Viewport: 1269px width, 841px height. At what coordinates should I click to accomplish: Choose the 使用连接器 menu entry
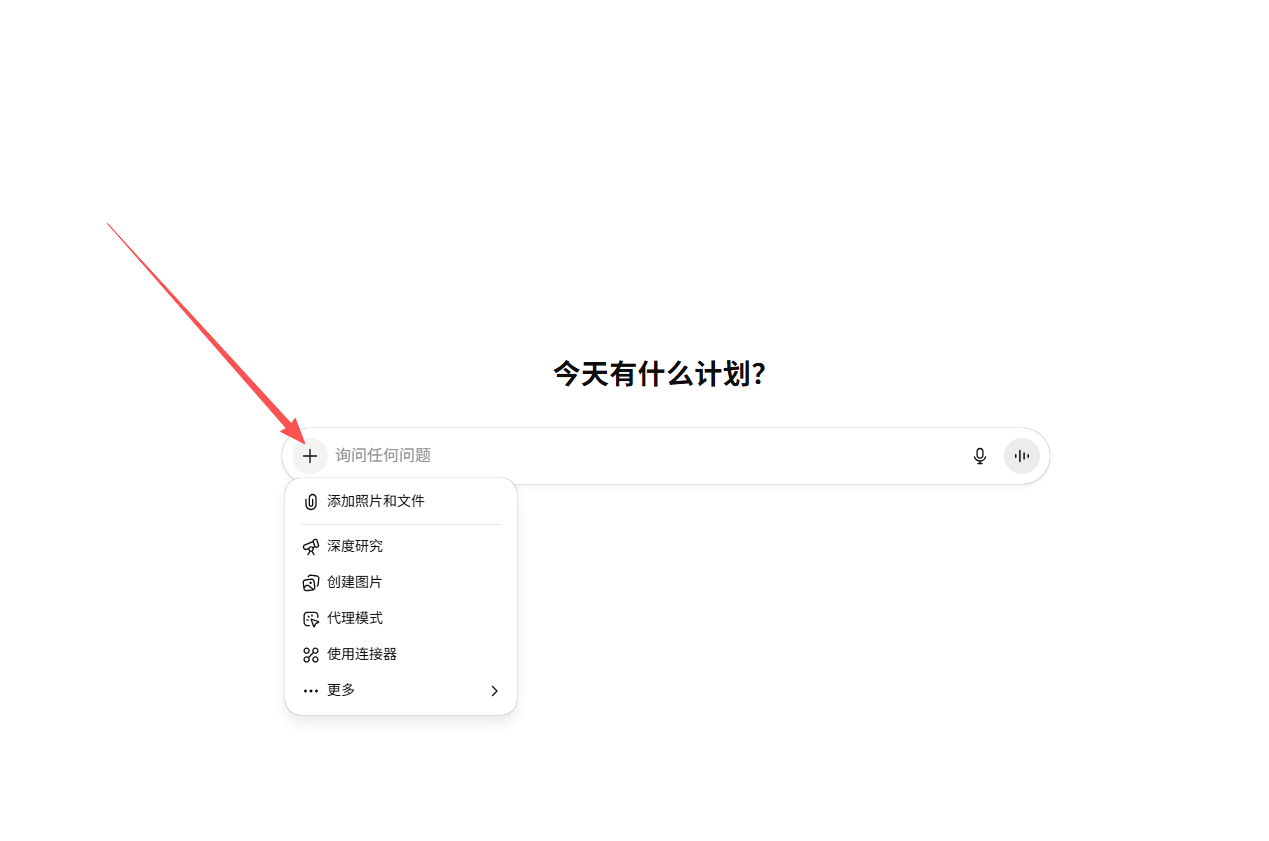[x=362, y=654]
